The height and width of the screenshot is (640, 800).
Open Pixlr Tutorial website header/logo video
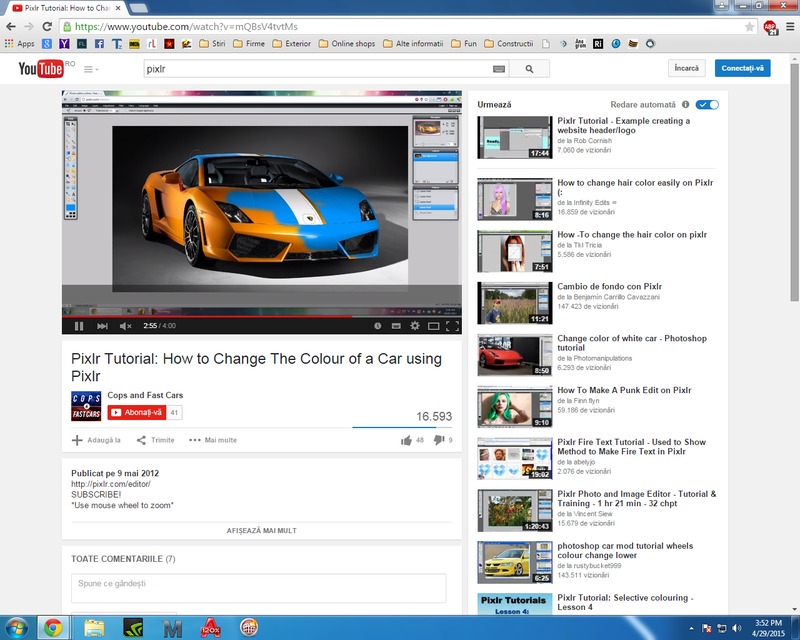(x=623, y=126)
